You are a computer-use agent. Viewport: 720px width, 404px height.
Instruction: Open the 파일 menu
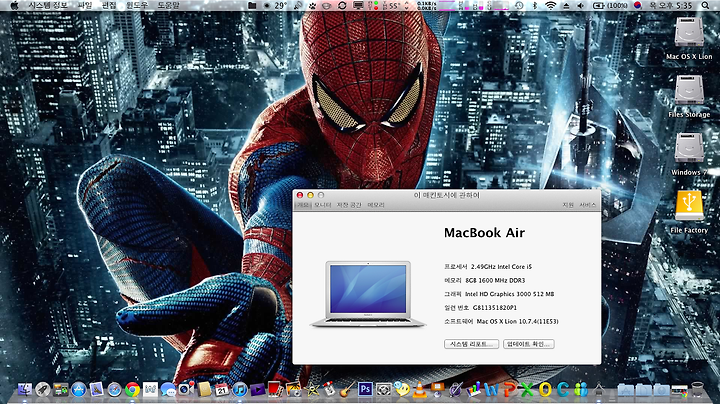click(85, 6)
